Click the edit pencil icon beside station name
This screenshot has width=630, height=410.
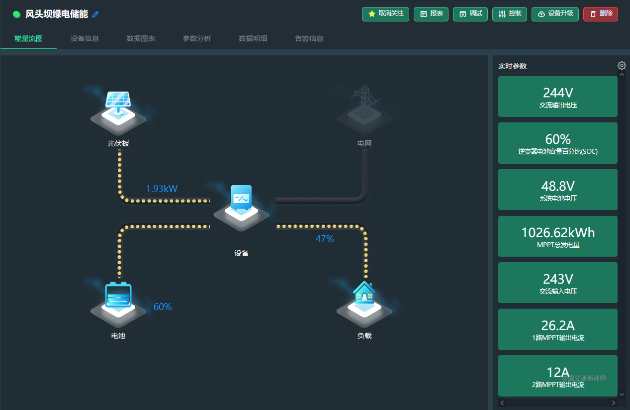click(x=96, y=15)
